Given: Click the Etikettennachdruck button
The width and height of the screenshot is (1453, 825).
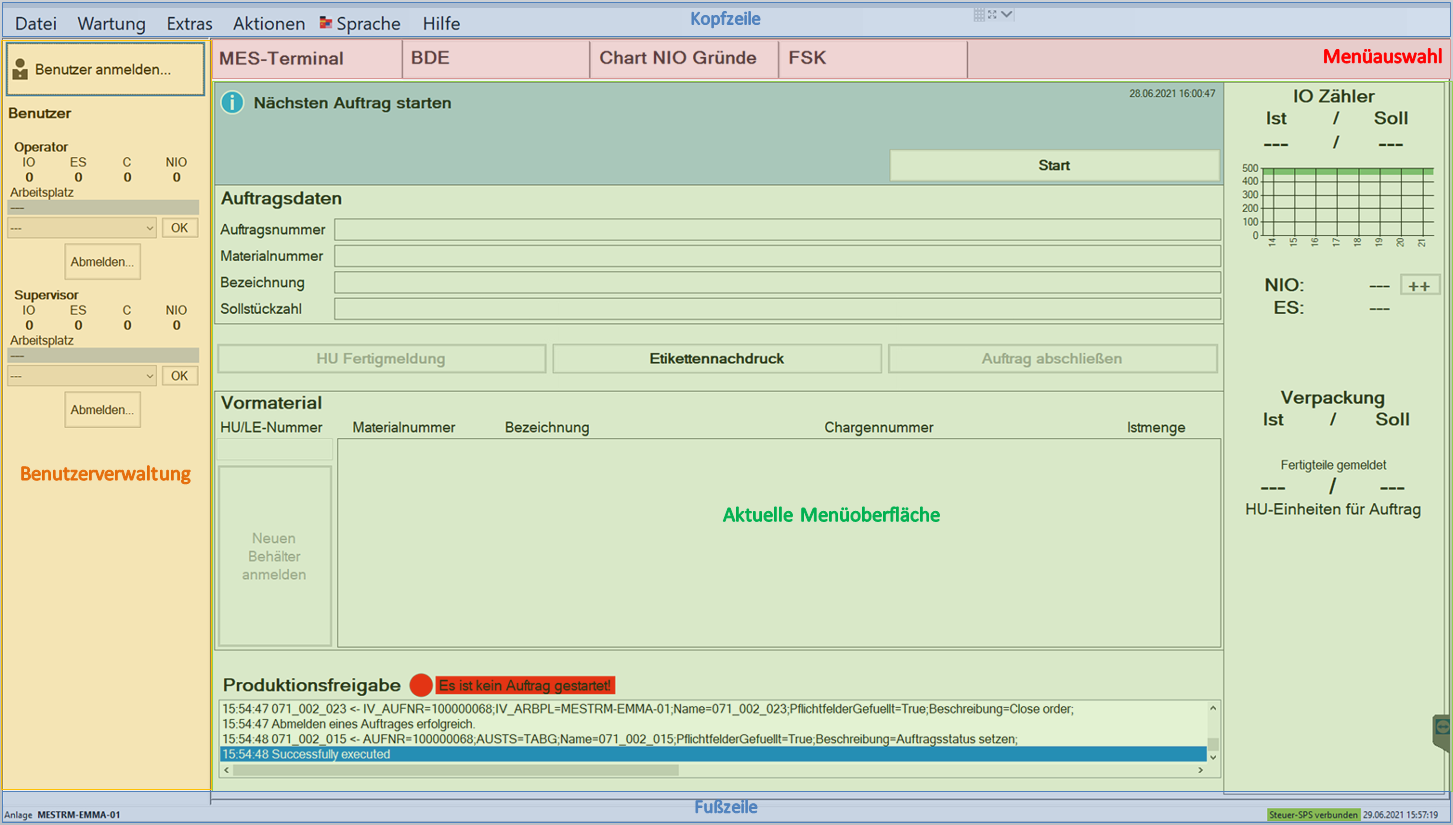Looking at the screenshot, I should tap(716, 358).
